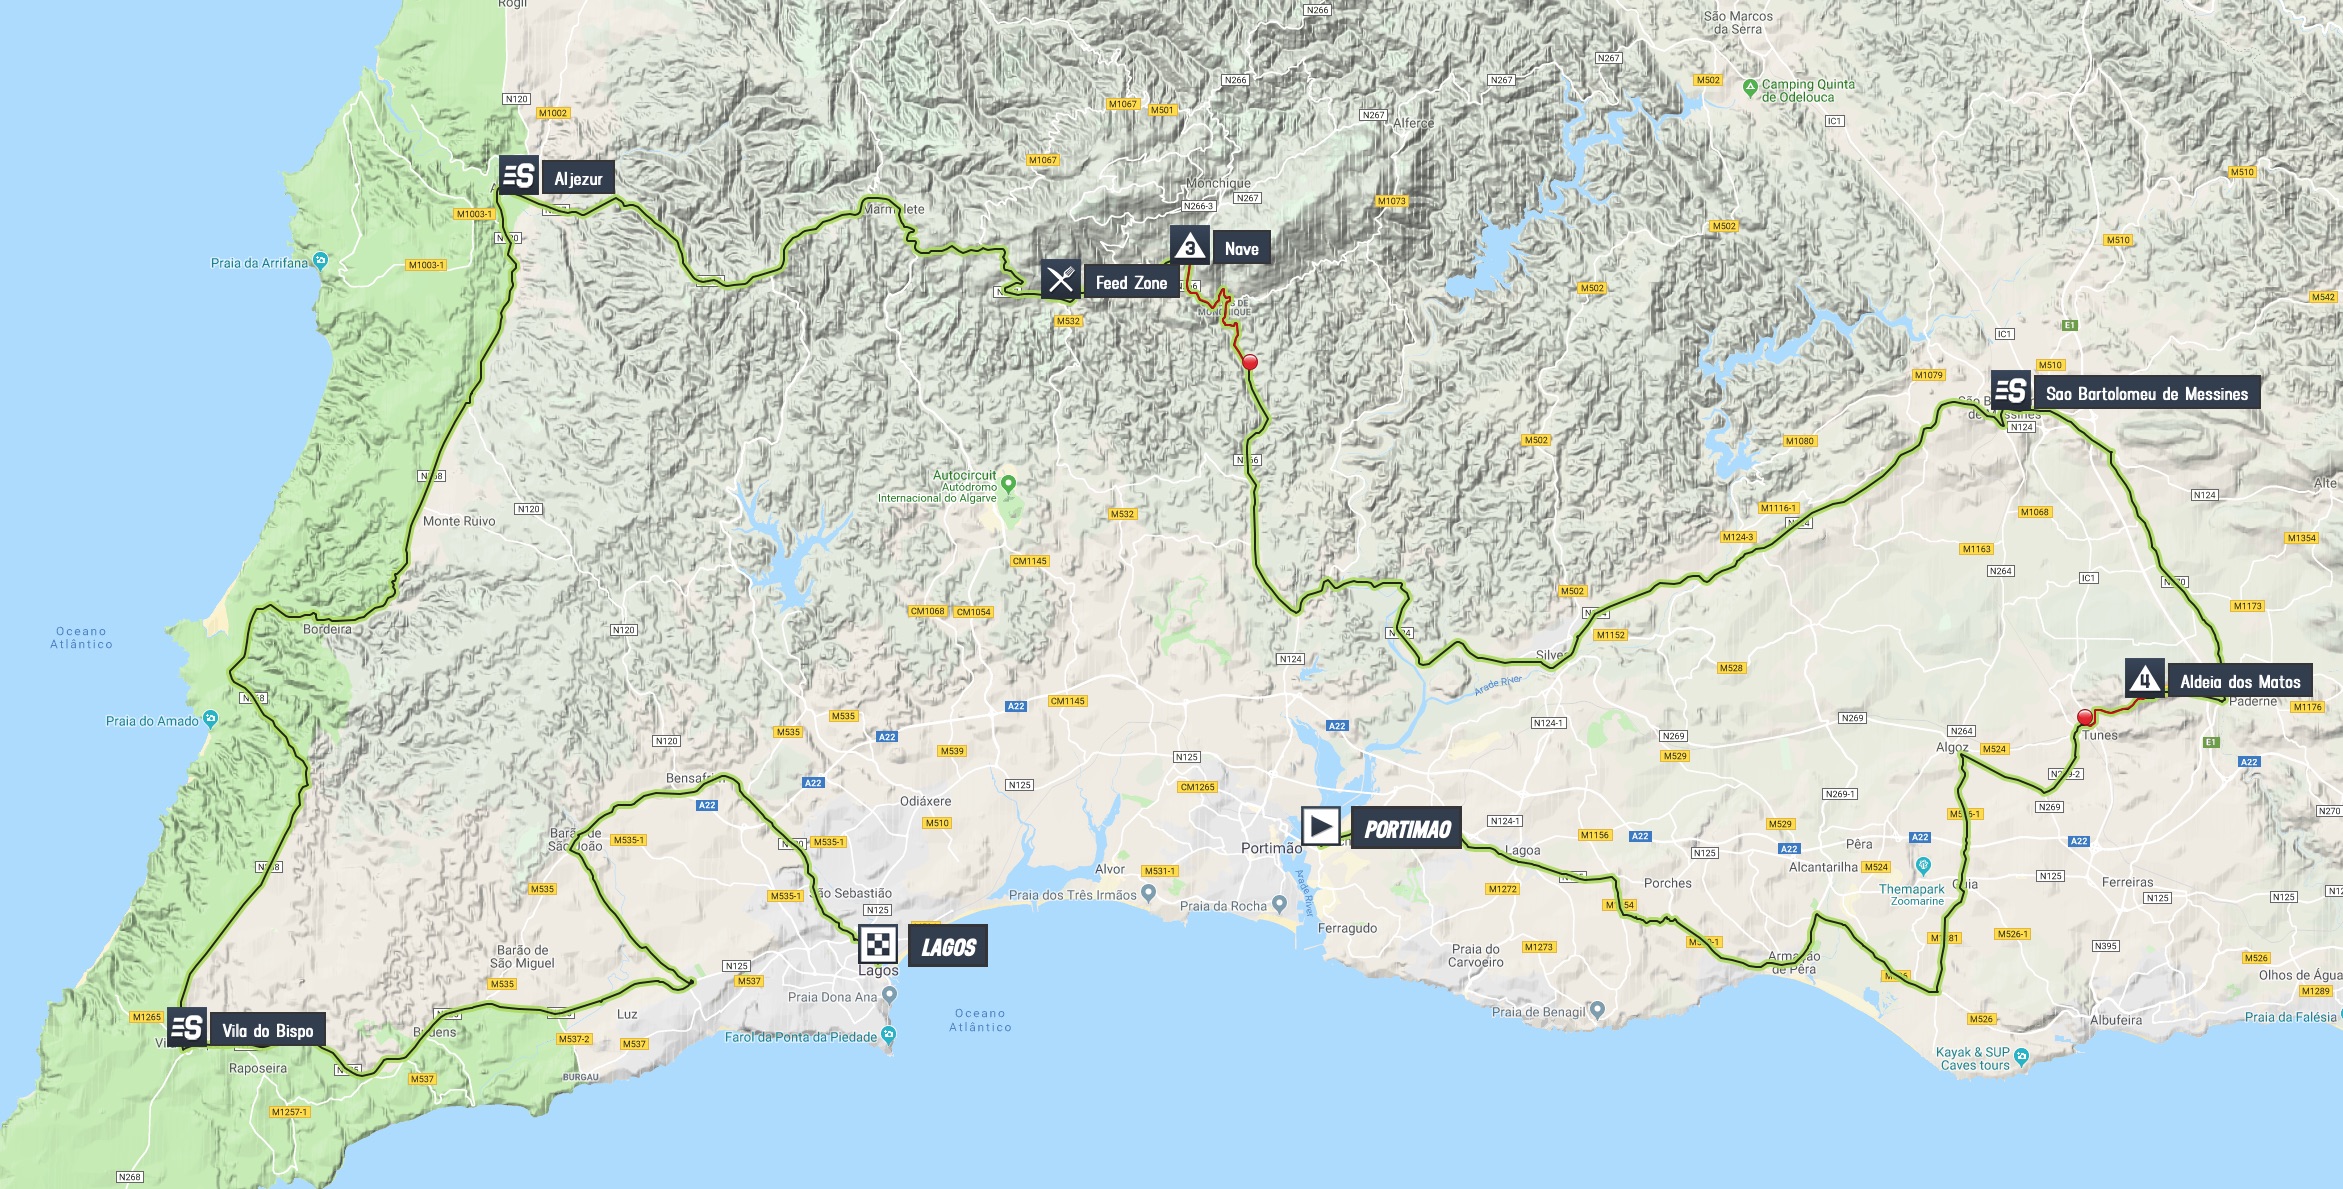Open the Praia da Arrifana beach marker
The image size is (2343, 1189).
[320, 261]
